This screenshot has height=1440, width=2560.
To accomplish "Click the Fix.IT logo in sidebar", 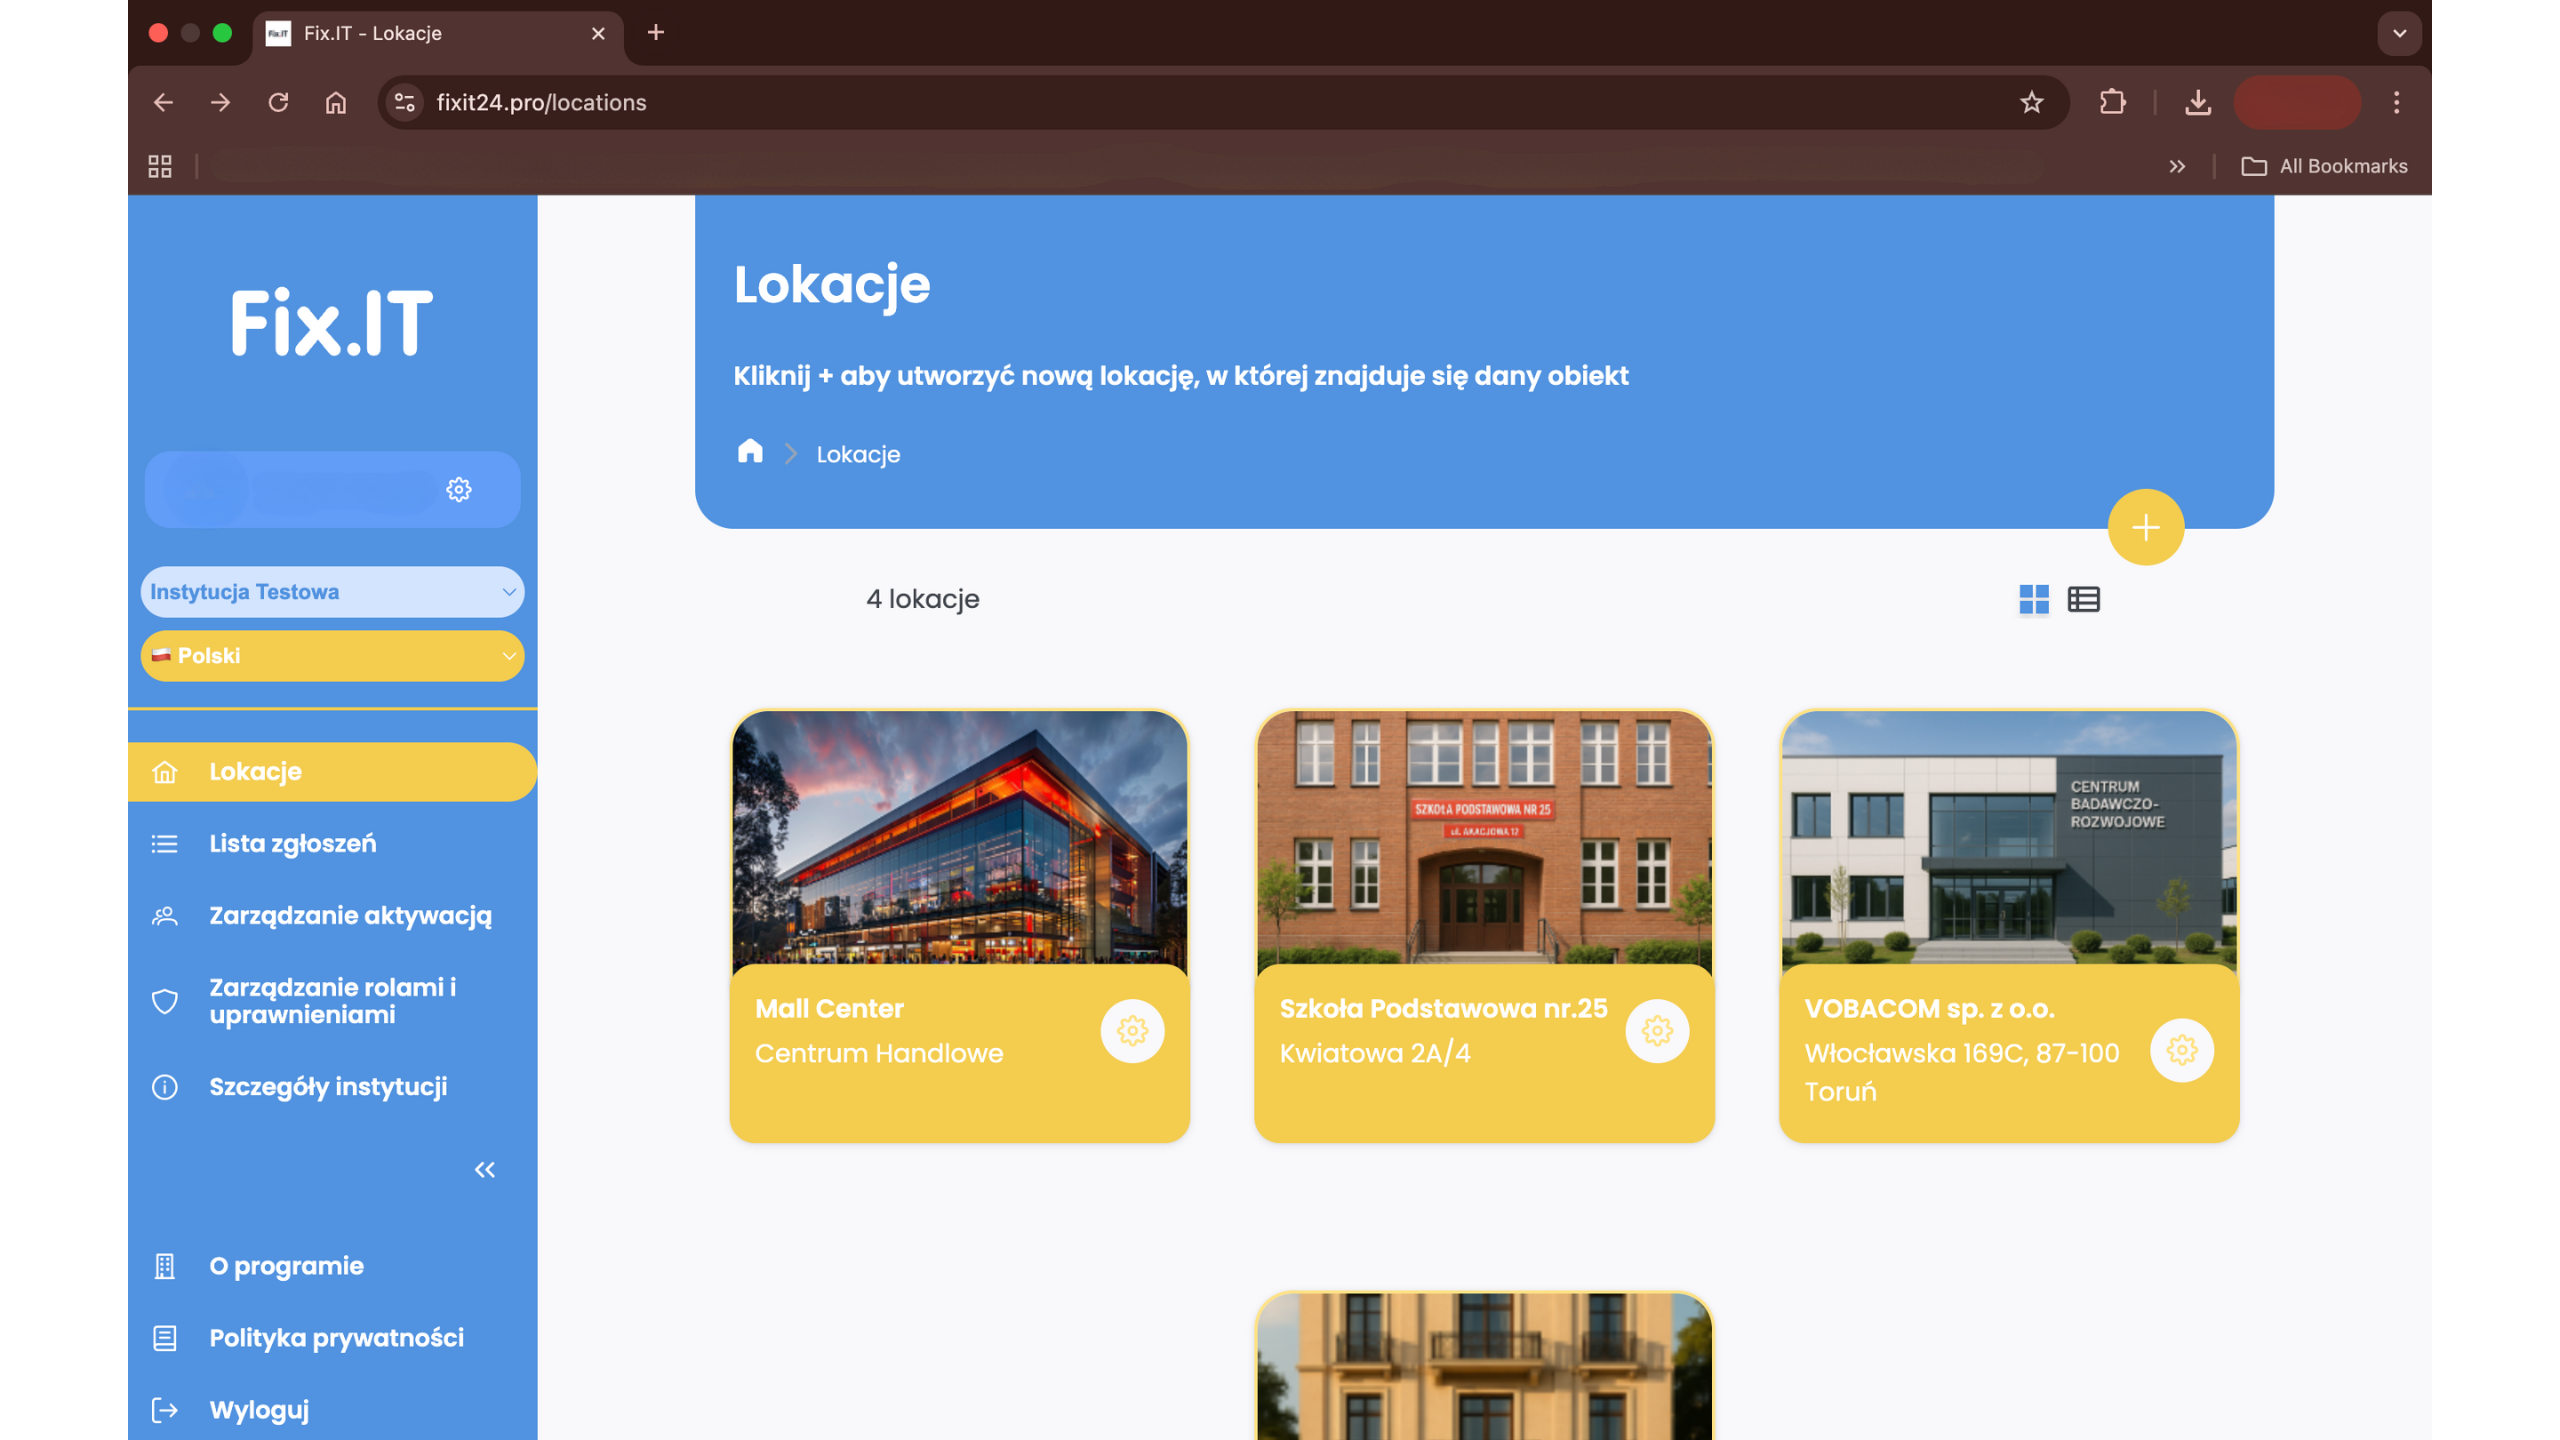I will [332, 323].
